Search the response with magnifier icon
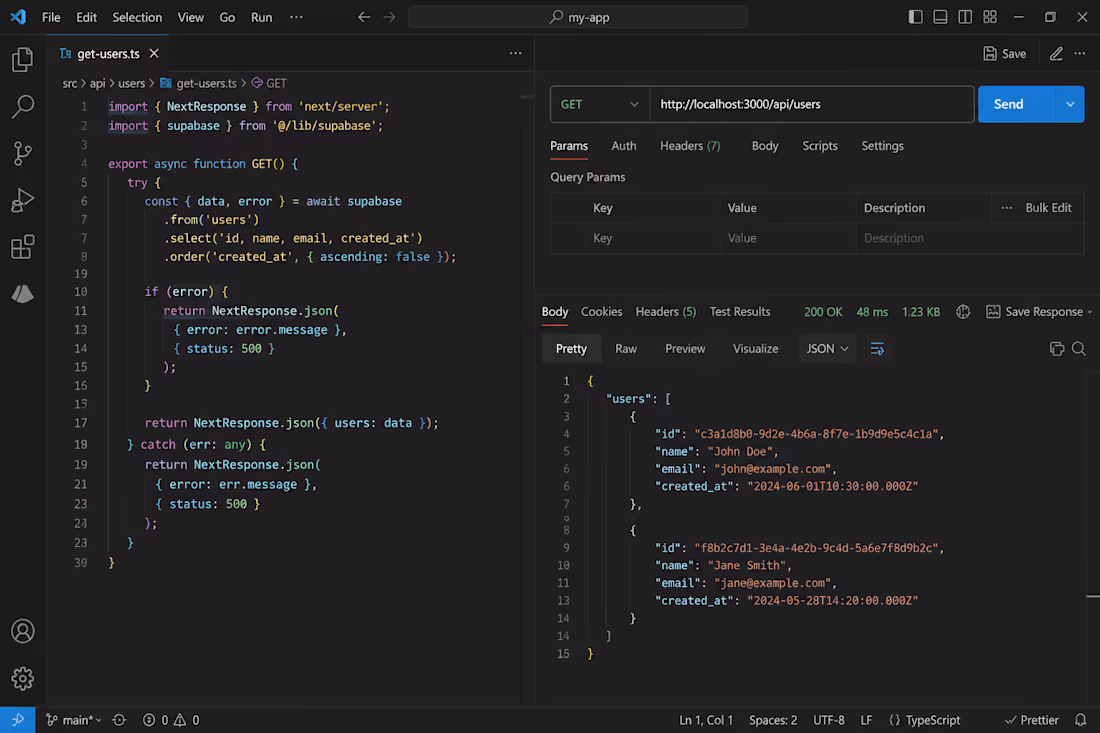 1079,349
